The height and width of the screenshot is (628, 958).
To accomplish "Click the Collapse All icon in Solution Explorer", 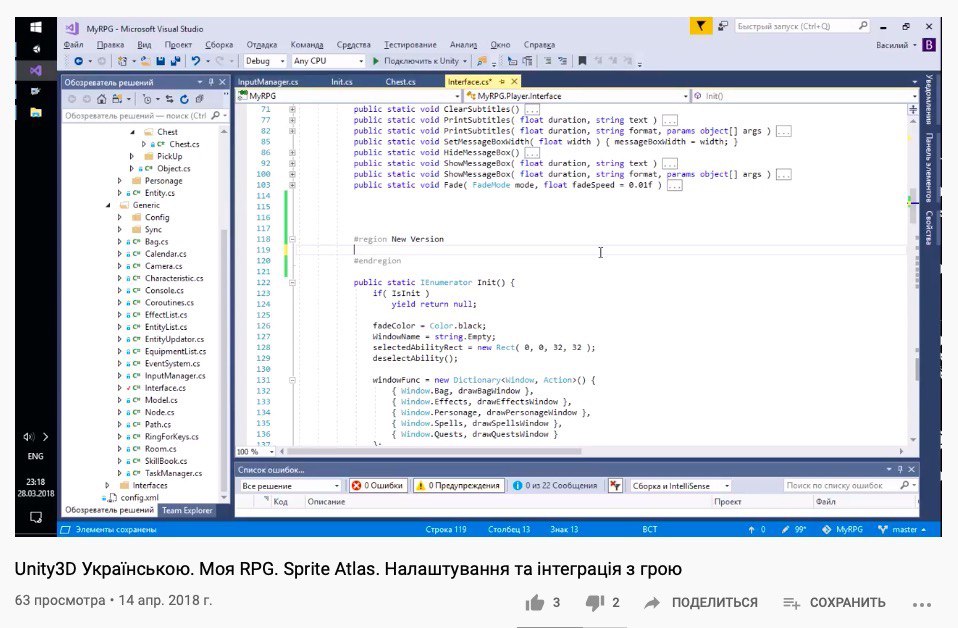I will pyautogui.click(x=199, y=99).
